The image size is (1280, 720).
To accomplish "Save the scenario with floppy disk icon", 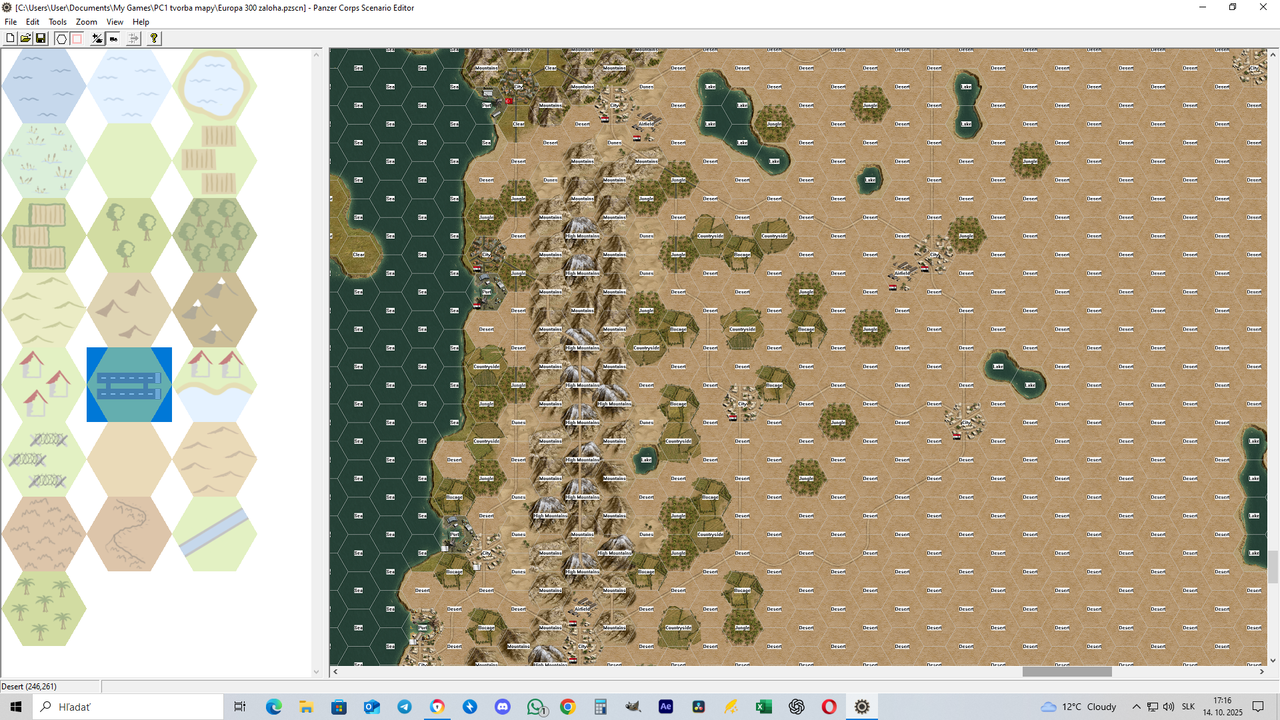I will [41, 38].
